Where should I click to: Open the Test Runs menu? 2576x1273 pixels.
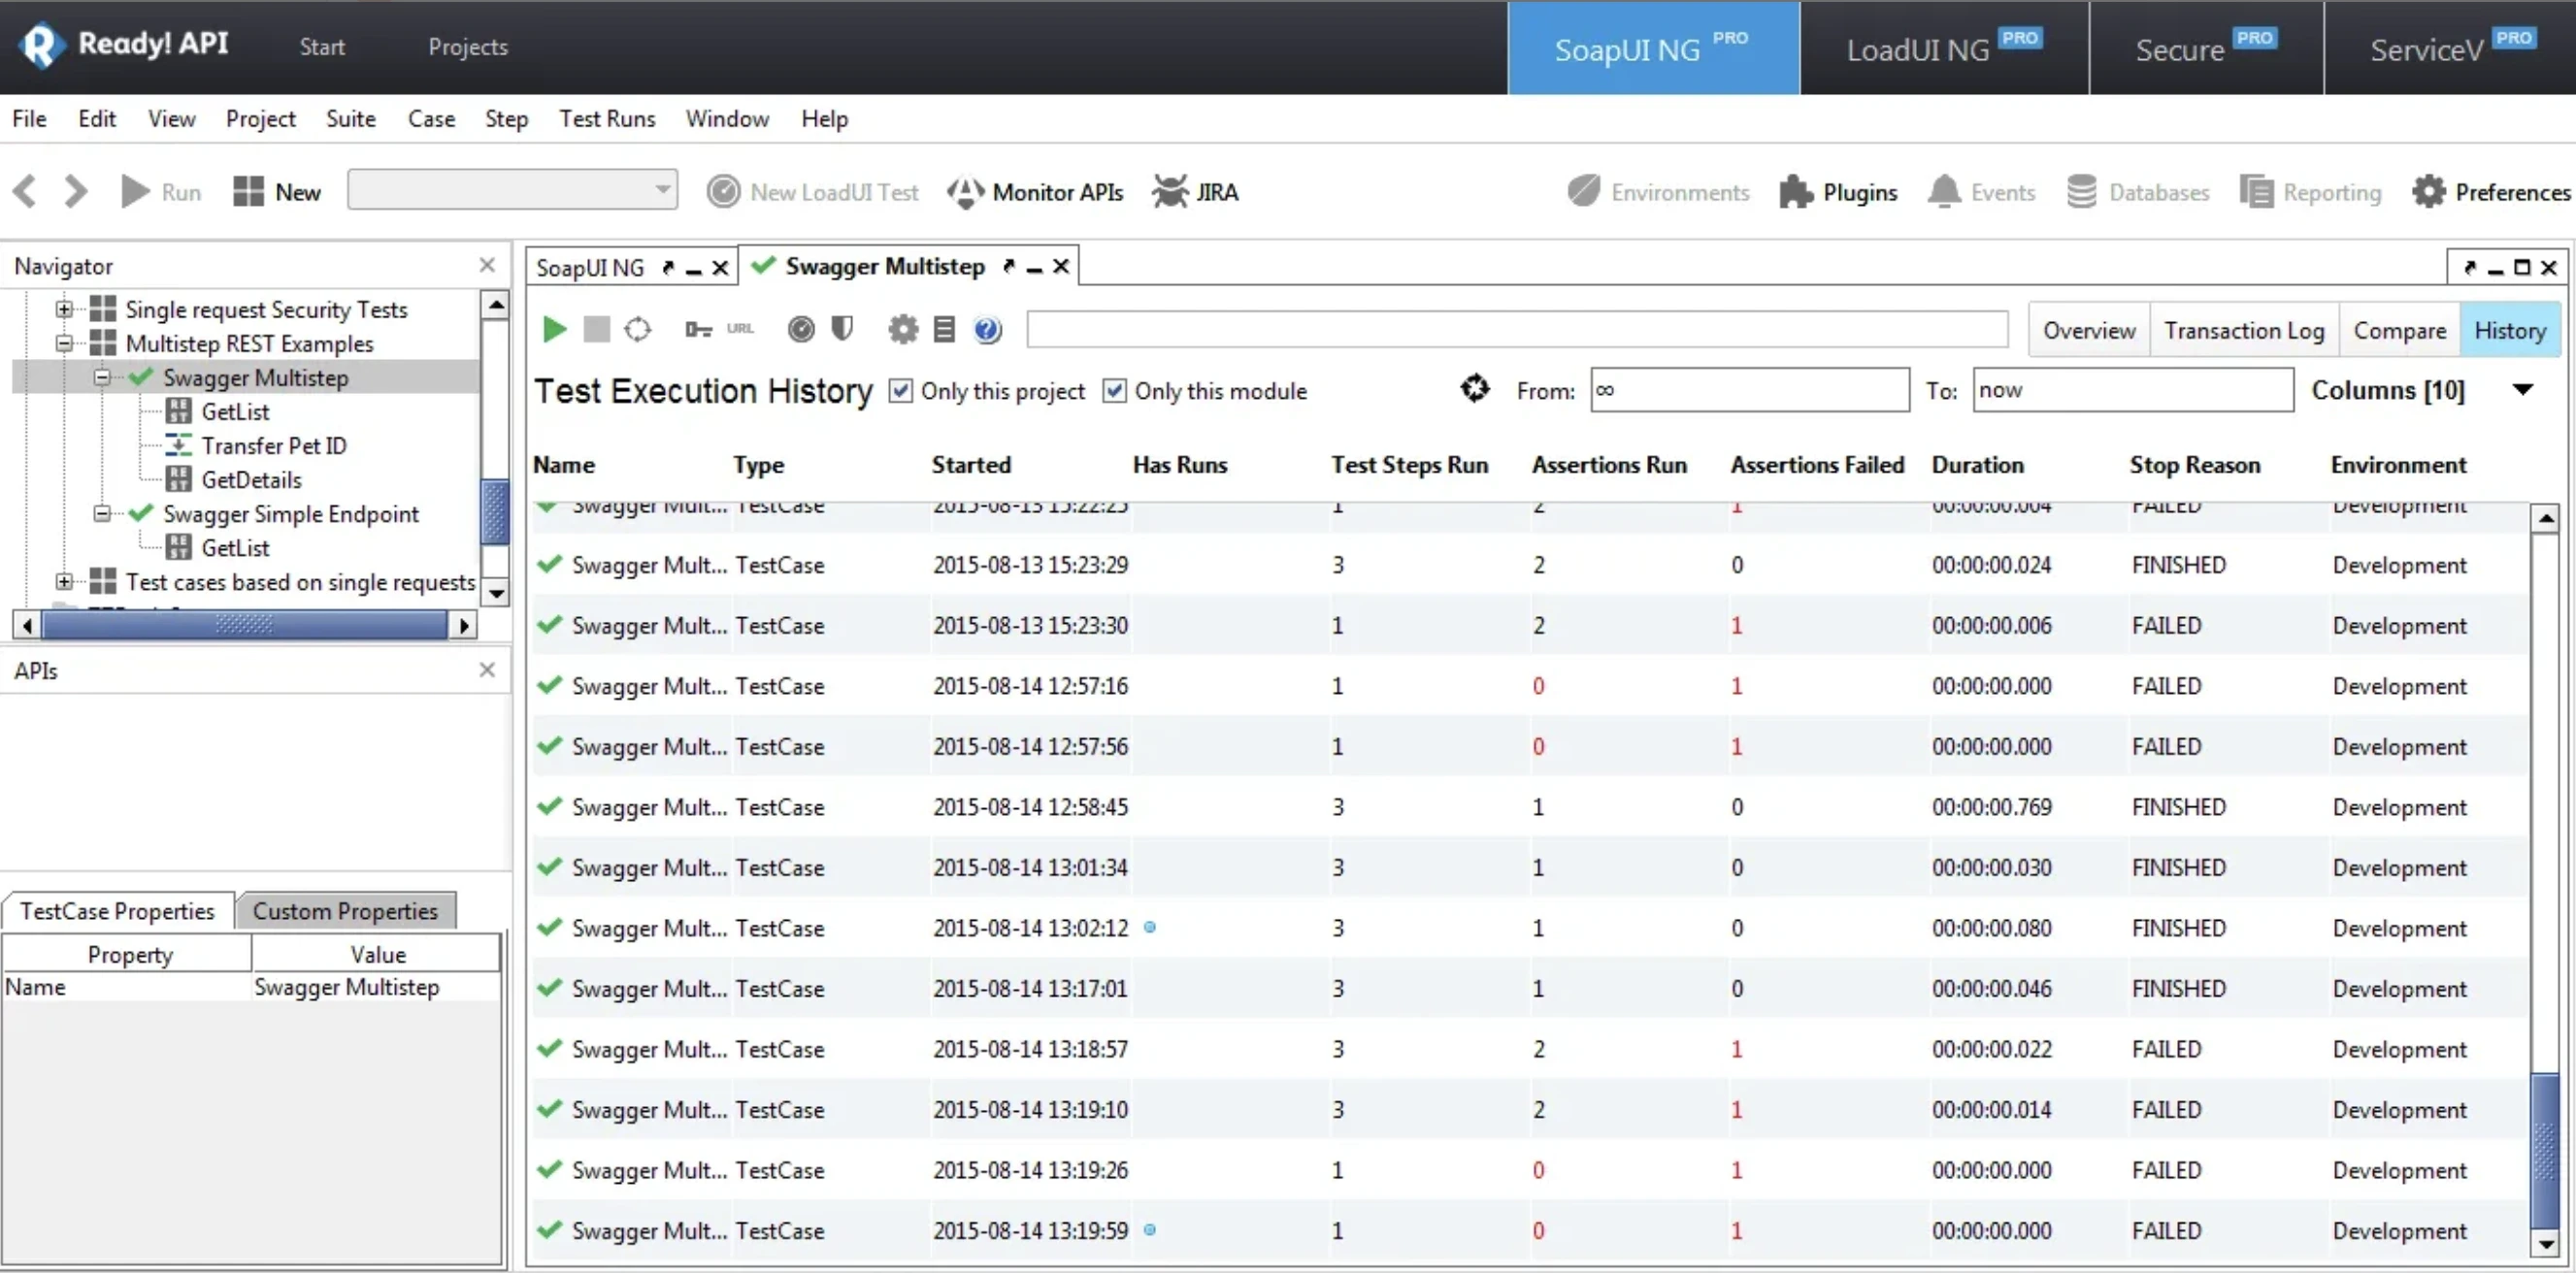(606, 118)
